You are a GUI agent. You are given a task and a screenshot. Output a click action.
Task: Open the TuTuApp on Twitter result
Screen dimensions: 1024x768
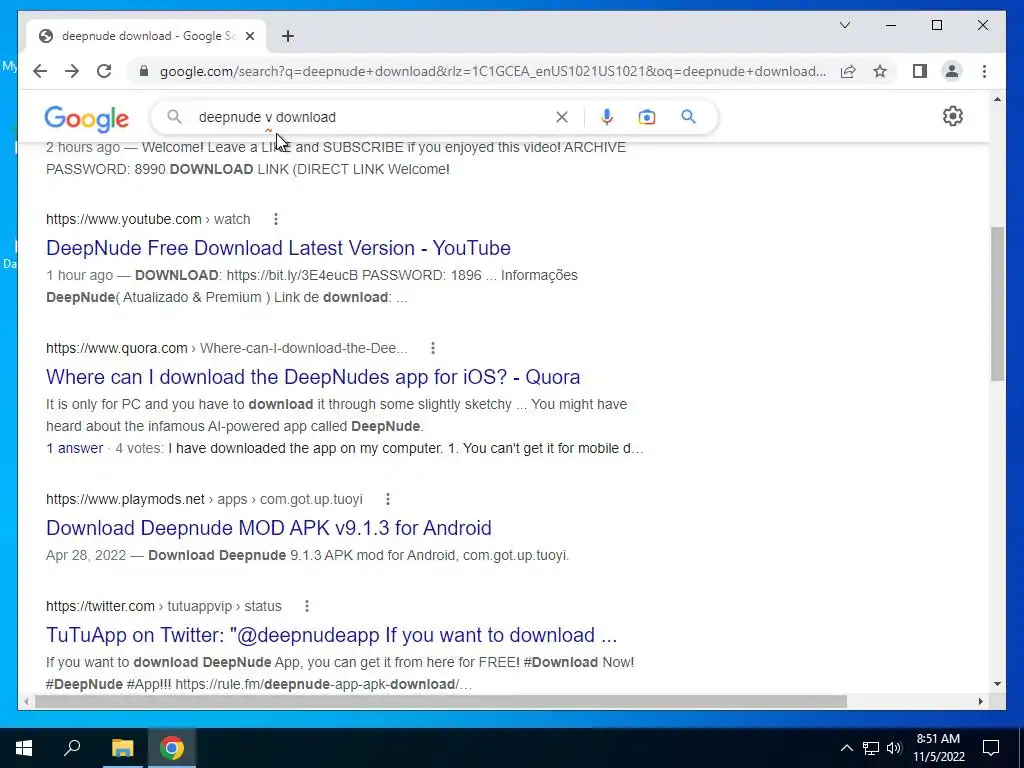click(331, 635)
